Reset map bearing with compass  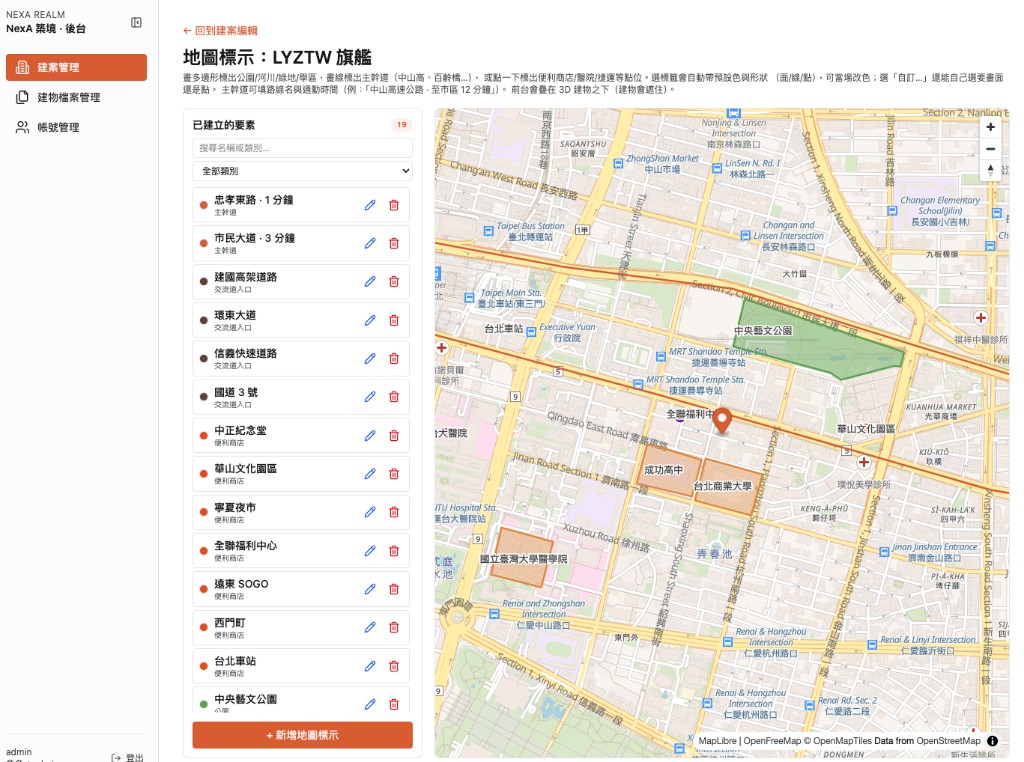tap(990, 170)
